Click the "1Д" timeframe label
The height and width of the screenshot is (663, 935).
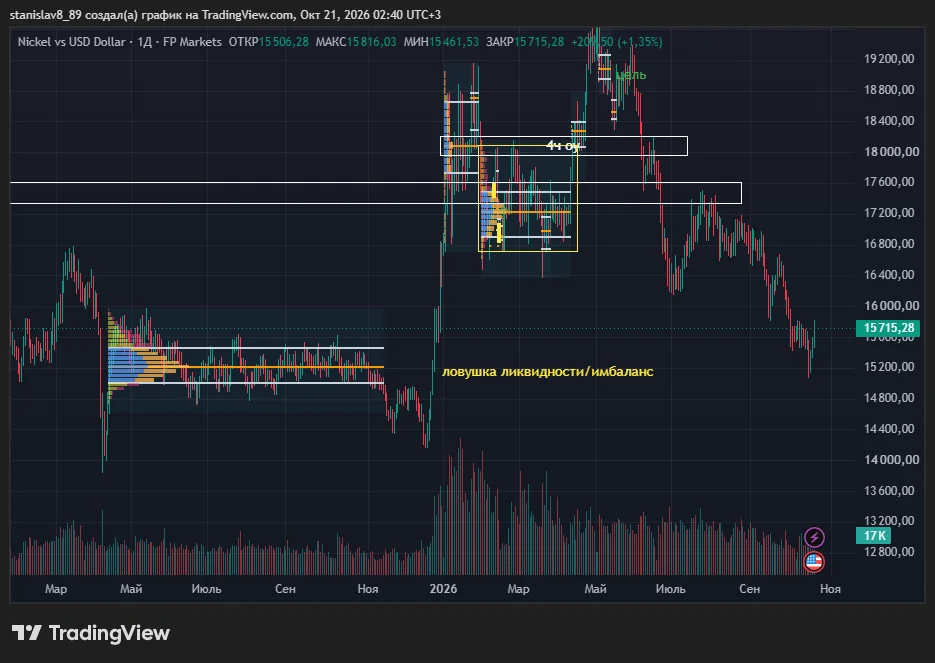point(144,42)
